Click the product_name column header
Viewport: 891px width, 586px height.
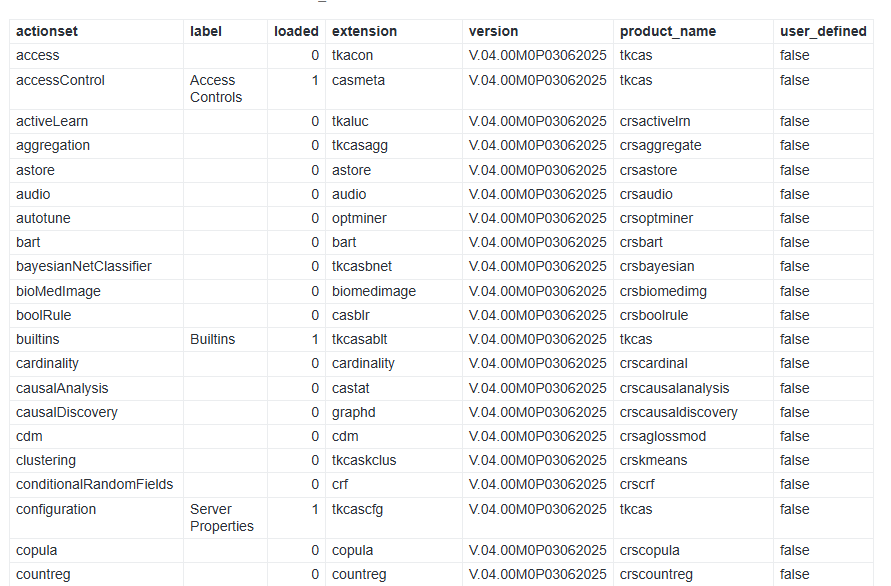667,31
